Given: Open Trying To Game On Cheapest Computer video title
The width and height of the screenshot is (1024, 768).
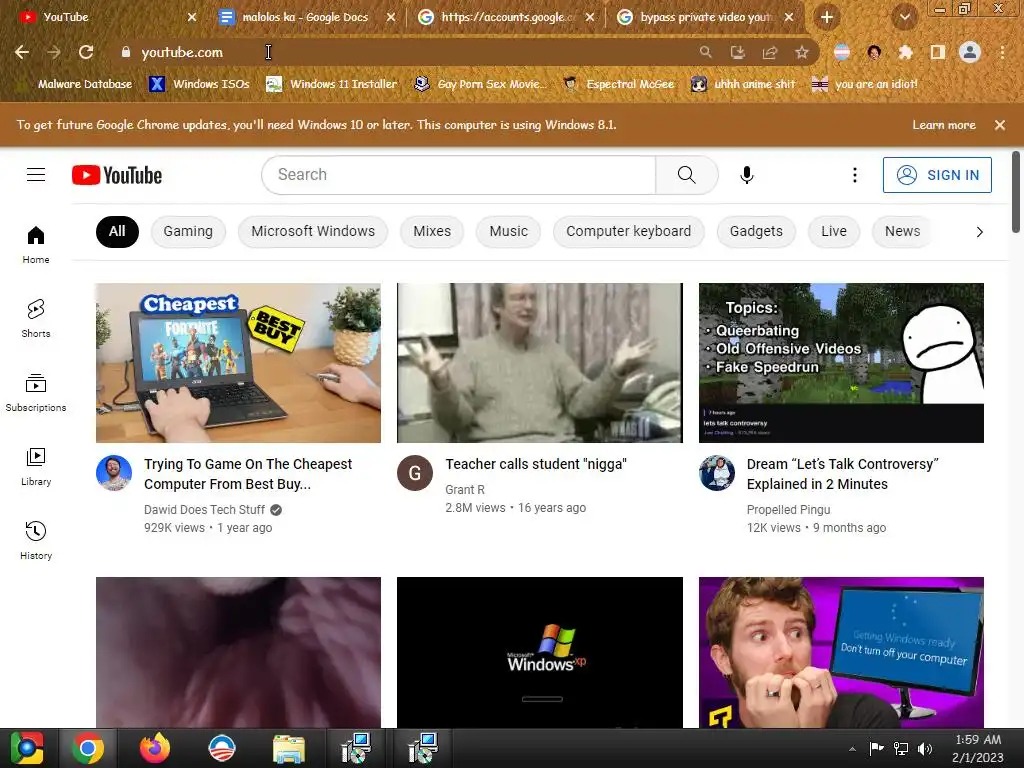Looking at the screenshot, I should (248, 474).
